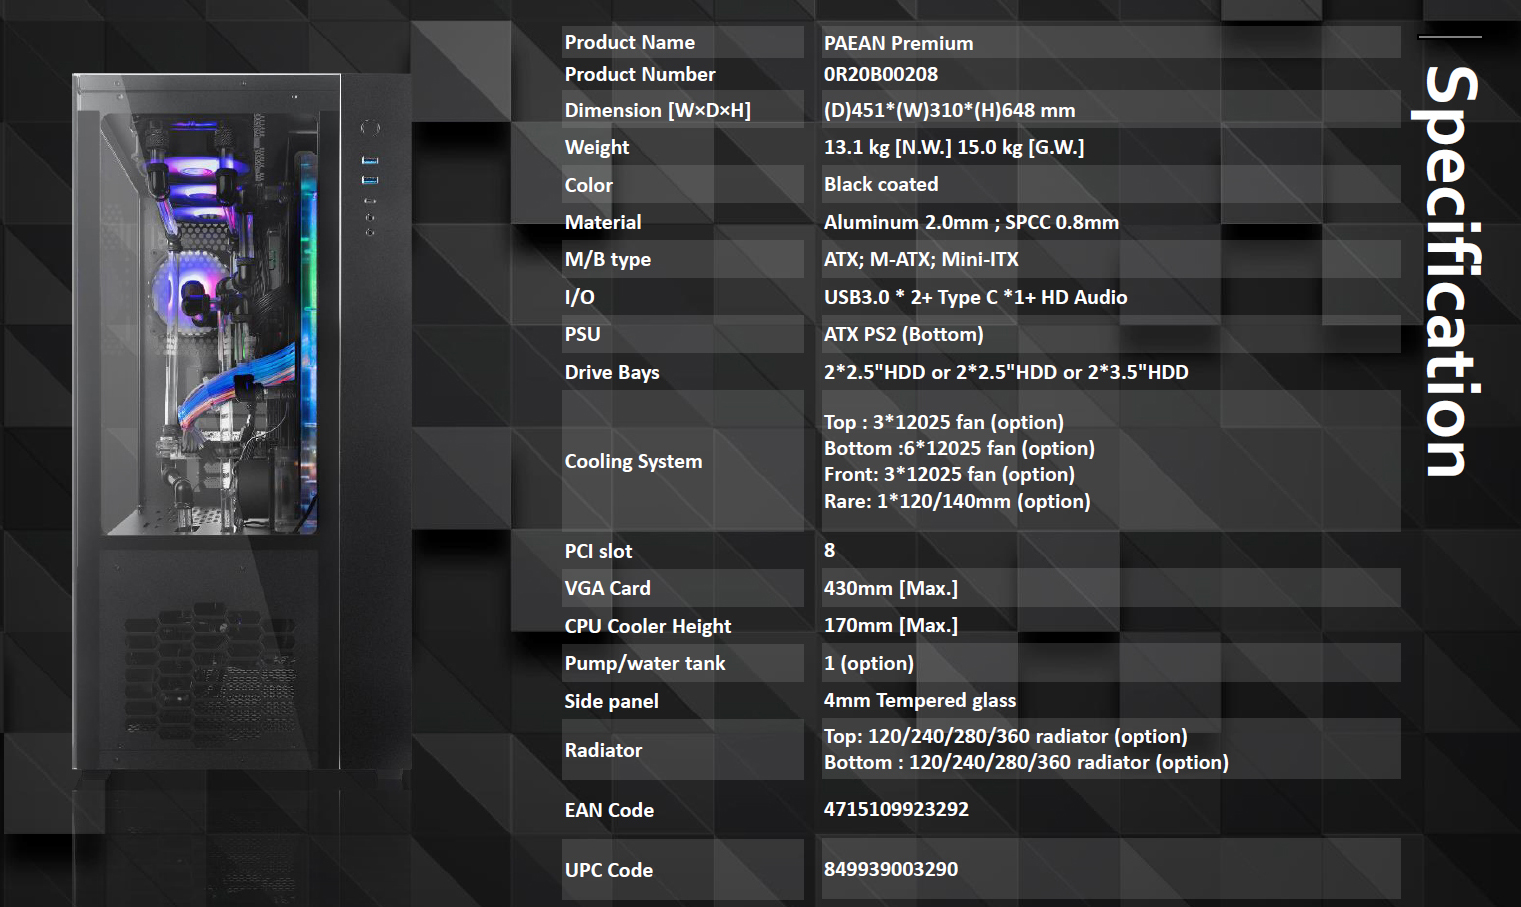Click the 'Pump/water tank' label
The height and width of the screenshot is (907, 1521).
click(645, 663)
